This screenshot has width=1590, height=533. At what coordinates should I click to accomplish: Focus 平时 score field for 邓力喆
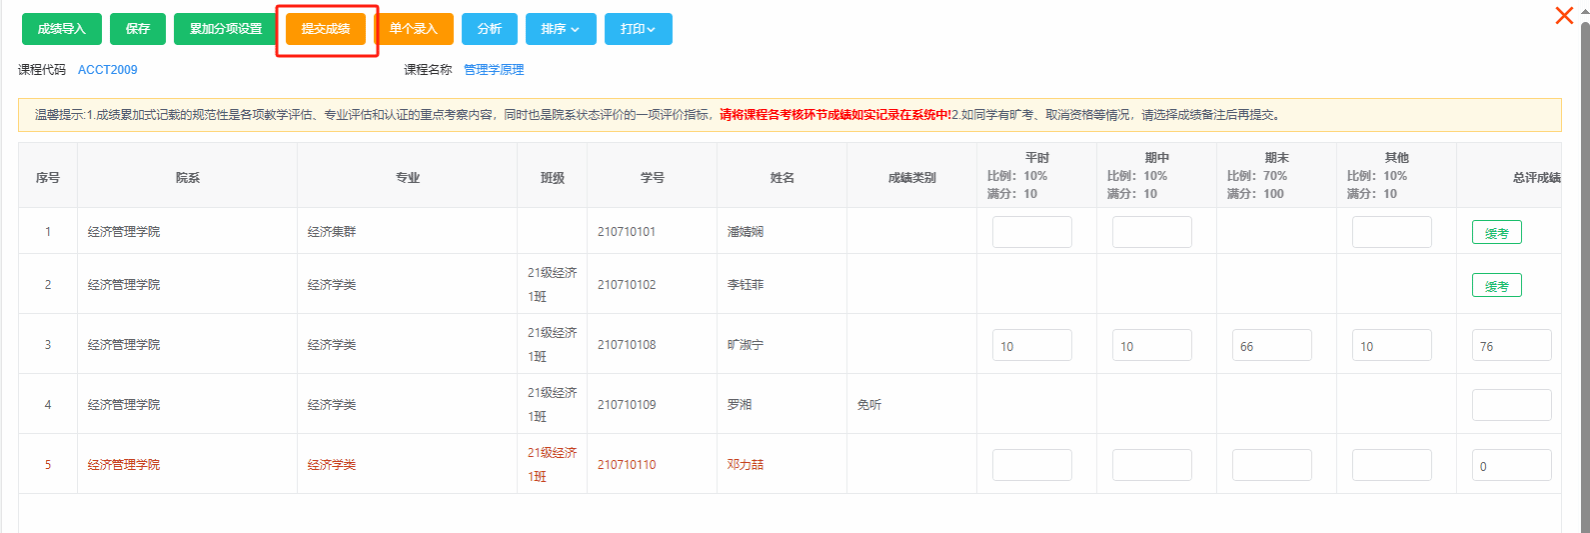pyautogui.click(x=1032, y=465)
